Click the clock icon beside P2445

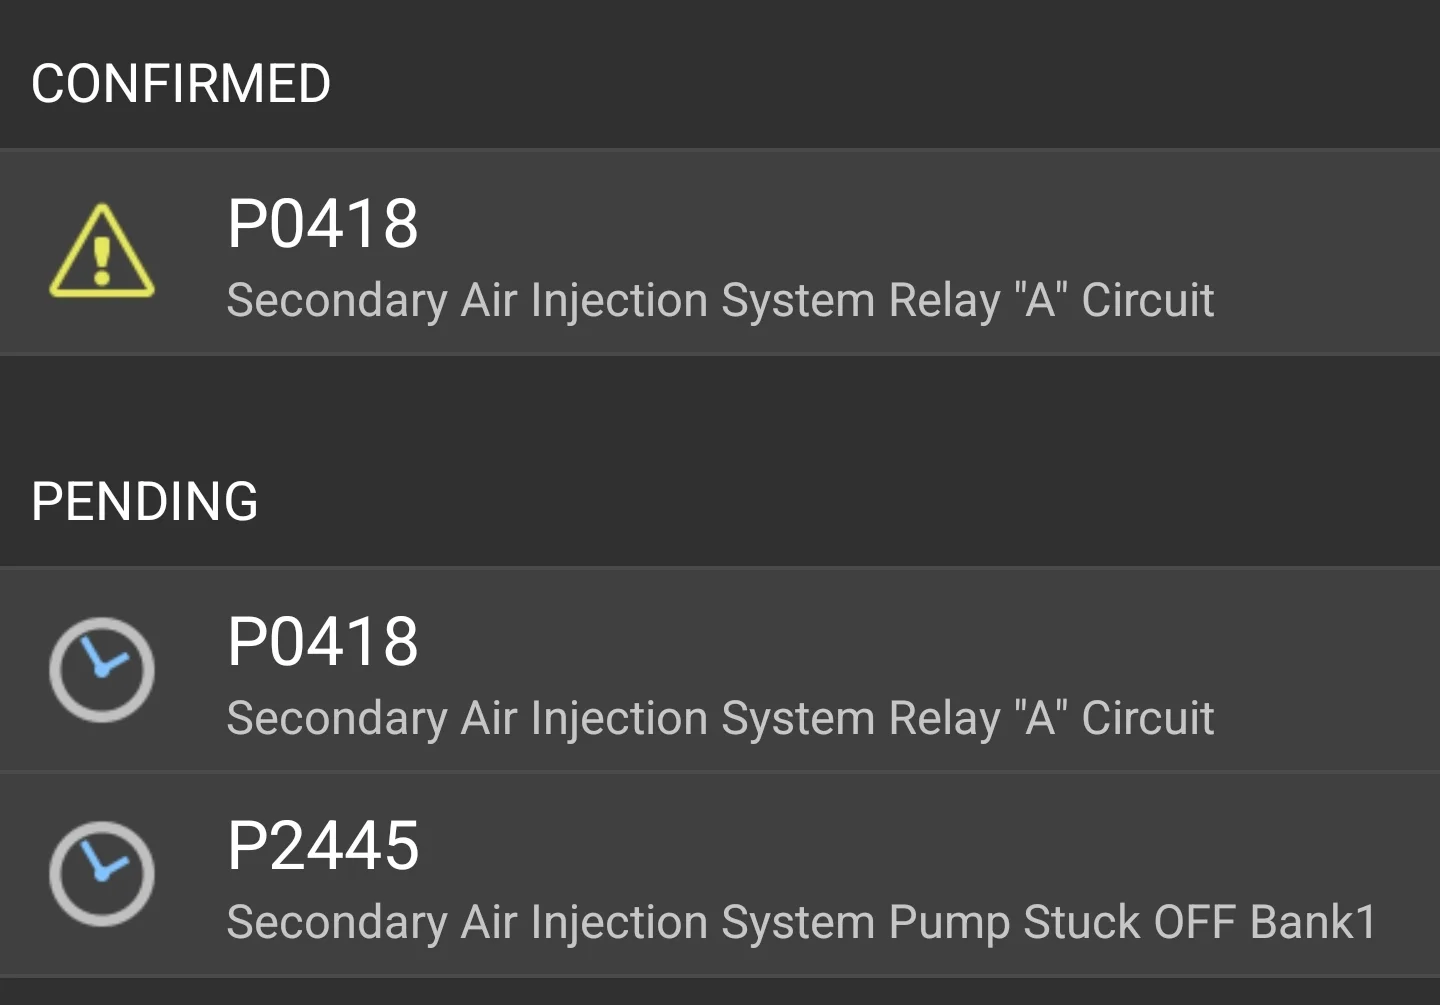(102, 874)
